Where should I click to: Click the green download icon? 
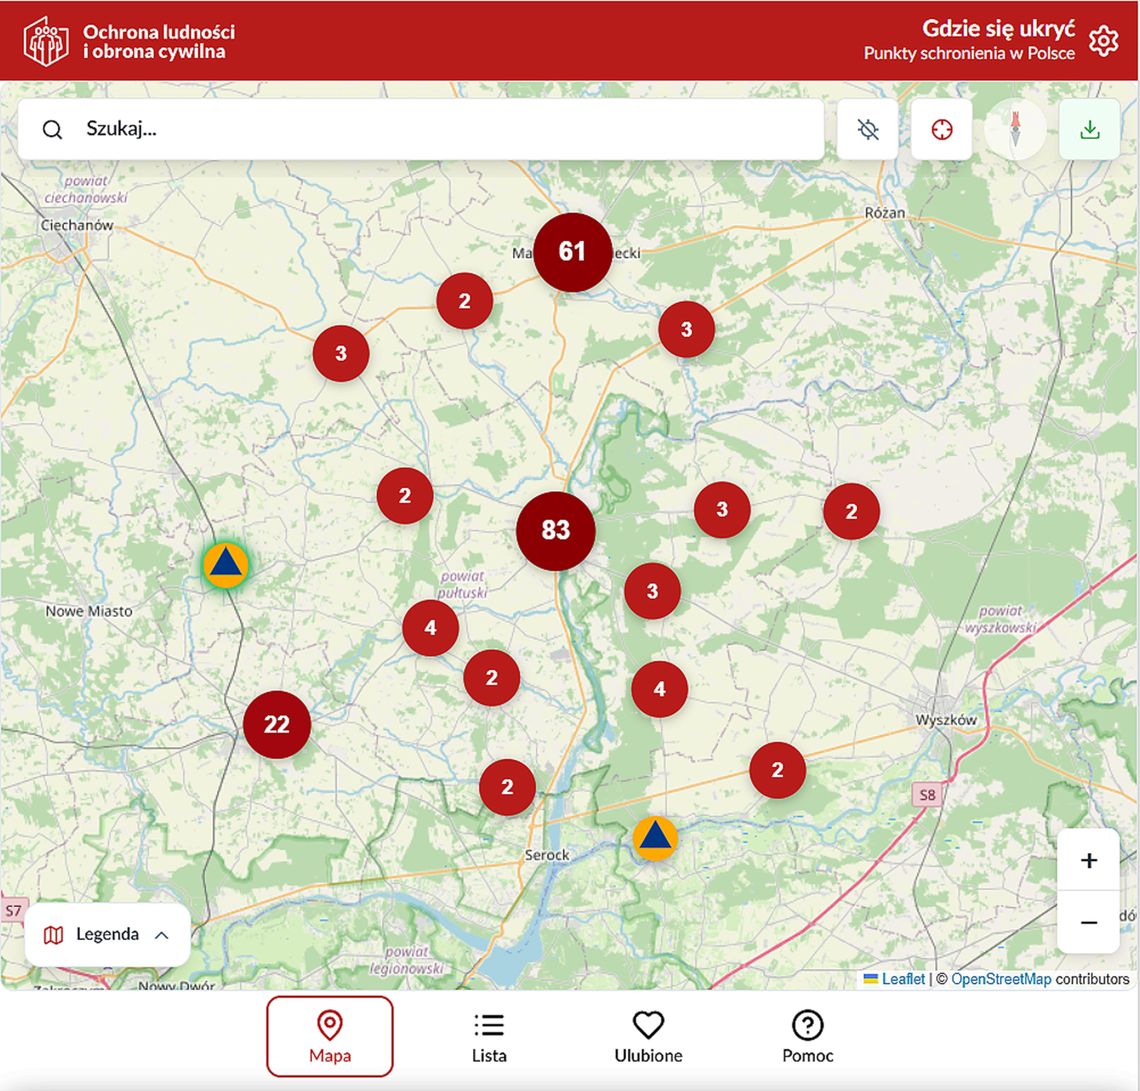point(1089,129)
